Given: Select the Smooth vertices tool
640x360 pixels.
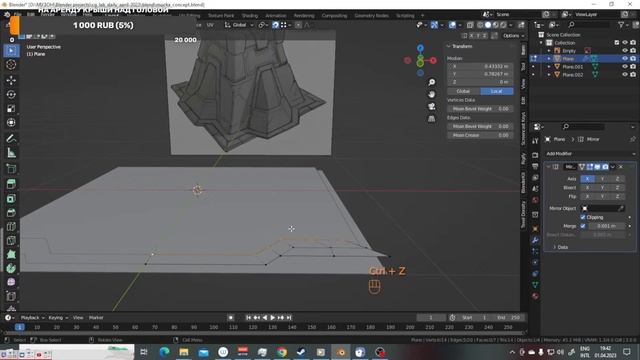Looking at the screenshot, I should [11, 282].
